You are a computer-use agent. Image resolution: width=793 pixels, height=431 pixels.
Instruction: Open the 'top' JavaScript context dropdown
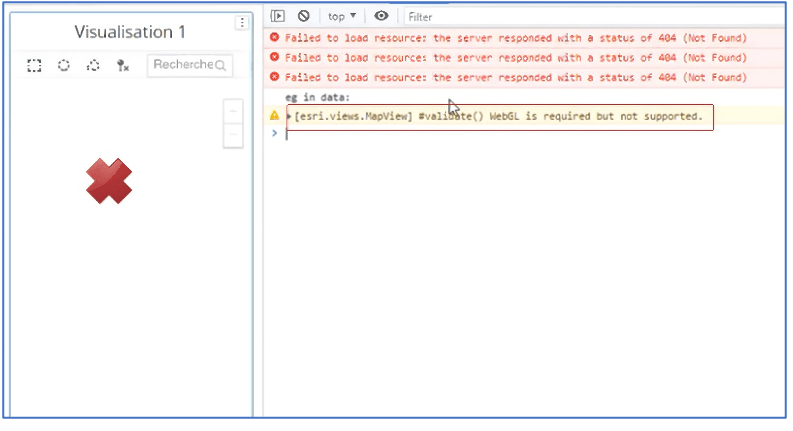coord(342,16)
